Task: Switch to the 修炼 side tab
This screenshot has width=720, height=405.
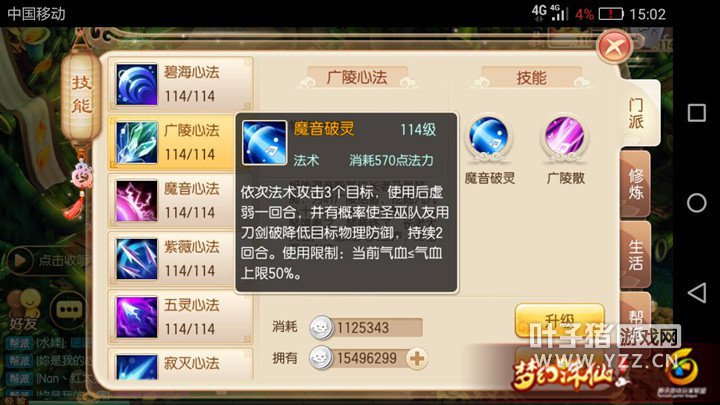Action: (x=636, y=184)
